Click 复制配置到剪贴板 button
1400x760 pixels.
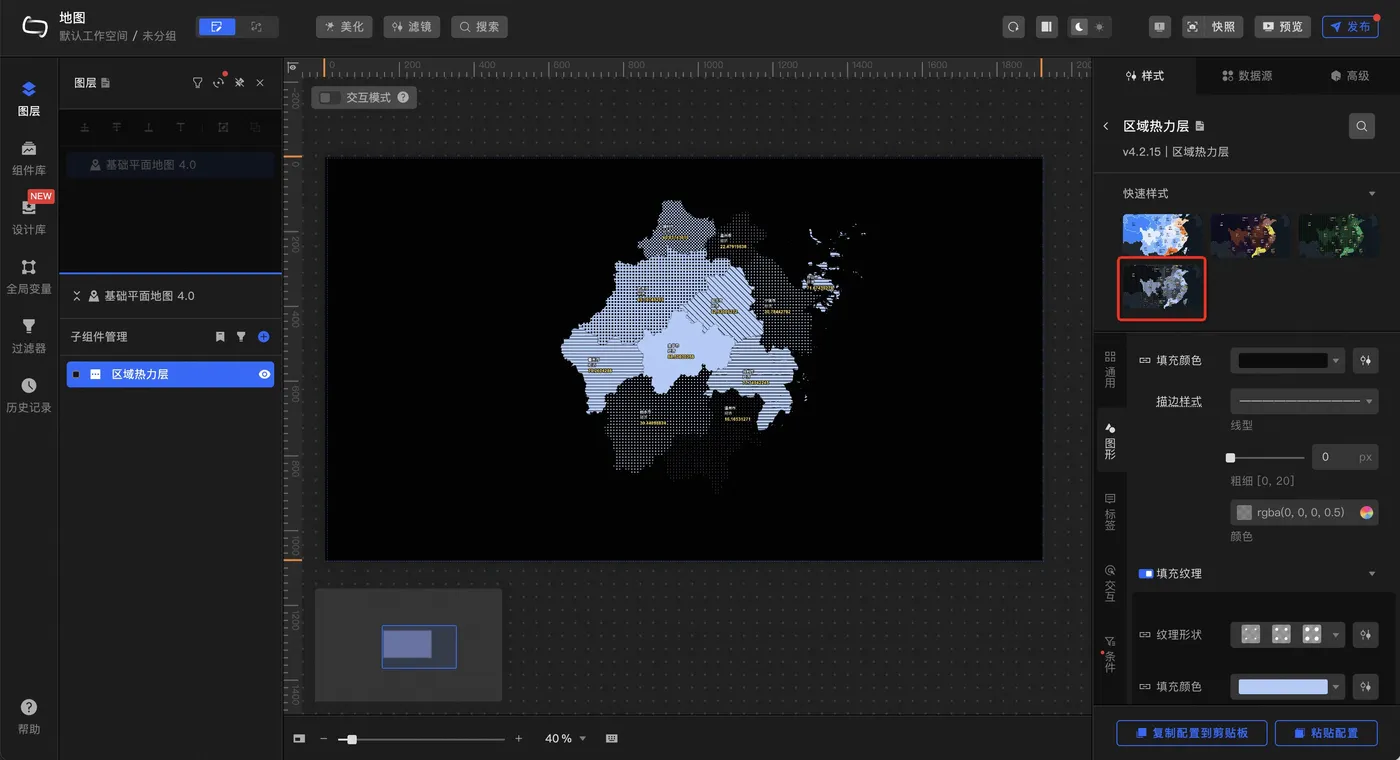1192,733
